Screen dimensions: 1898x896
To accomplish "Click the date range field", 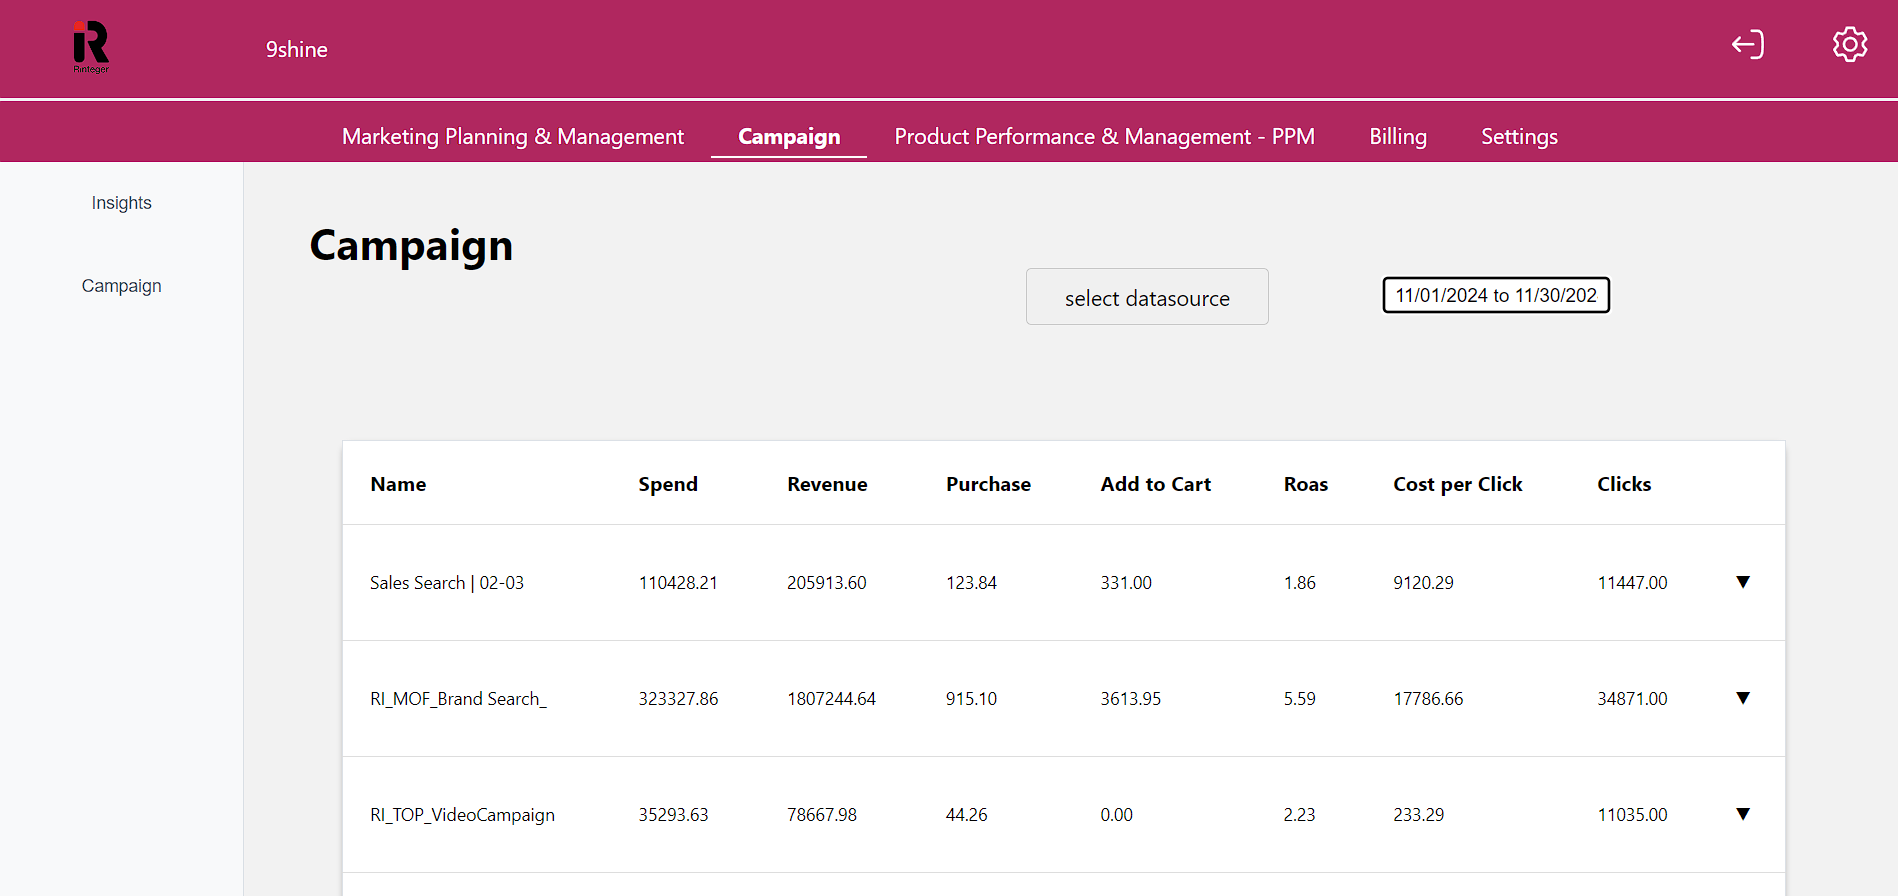I will 1496,295.
